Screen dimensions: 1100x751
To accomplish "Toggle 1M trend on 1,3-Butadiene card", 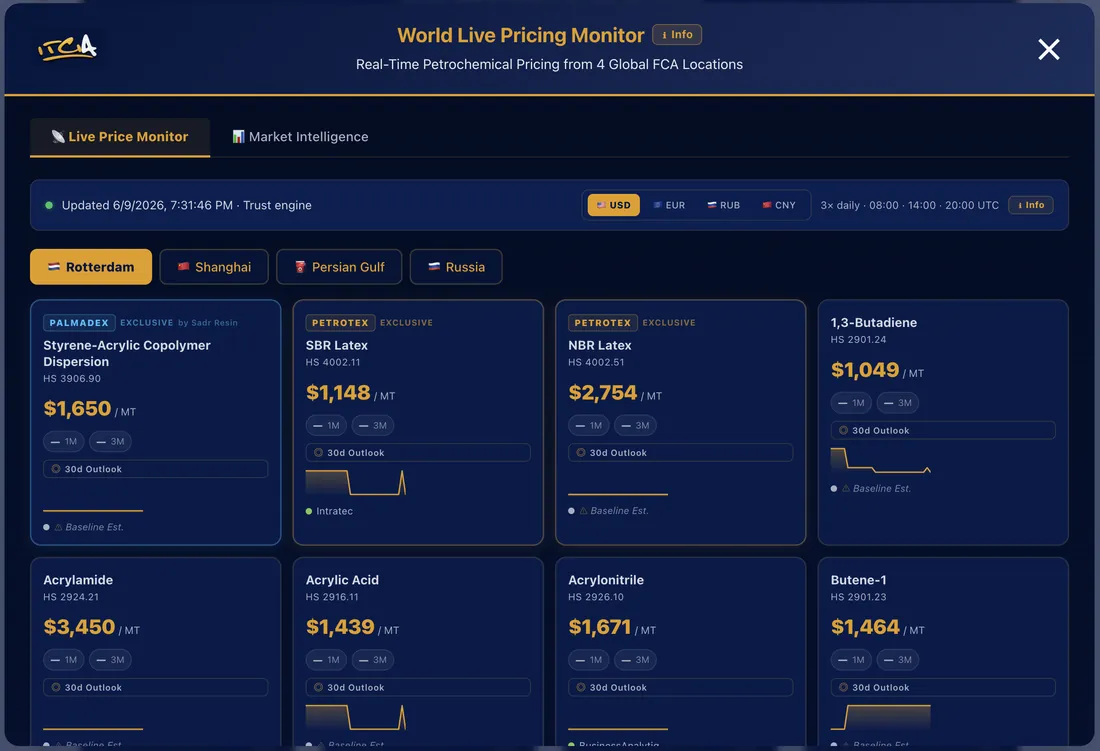I will 851,402.
